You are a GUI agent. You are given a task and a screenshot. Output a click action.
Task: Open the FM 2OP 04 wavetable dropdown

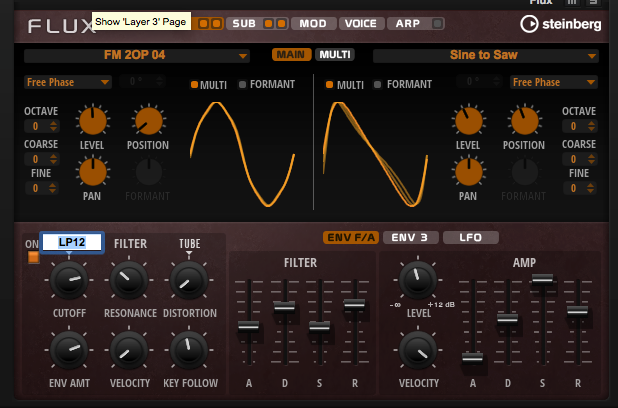(136, 55)
